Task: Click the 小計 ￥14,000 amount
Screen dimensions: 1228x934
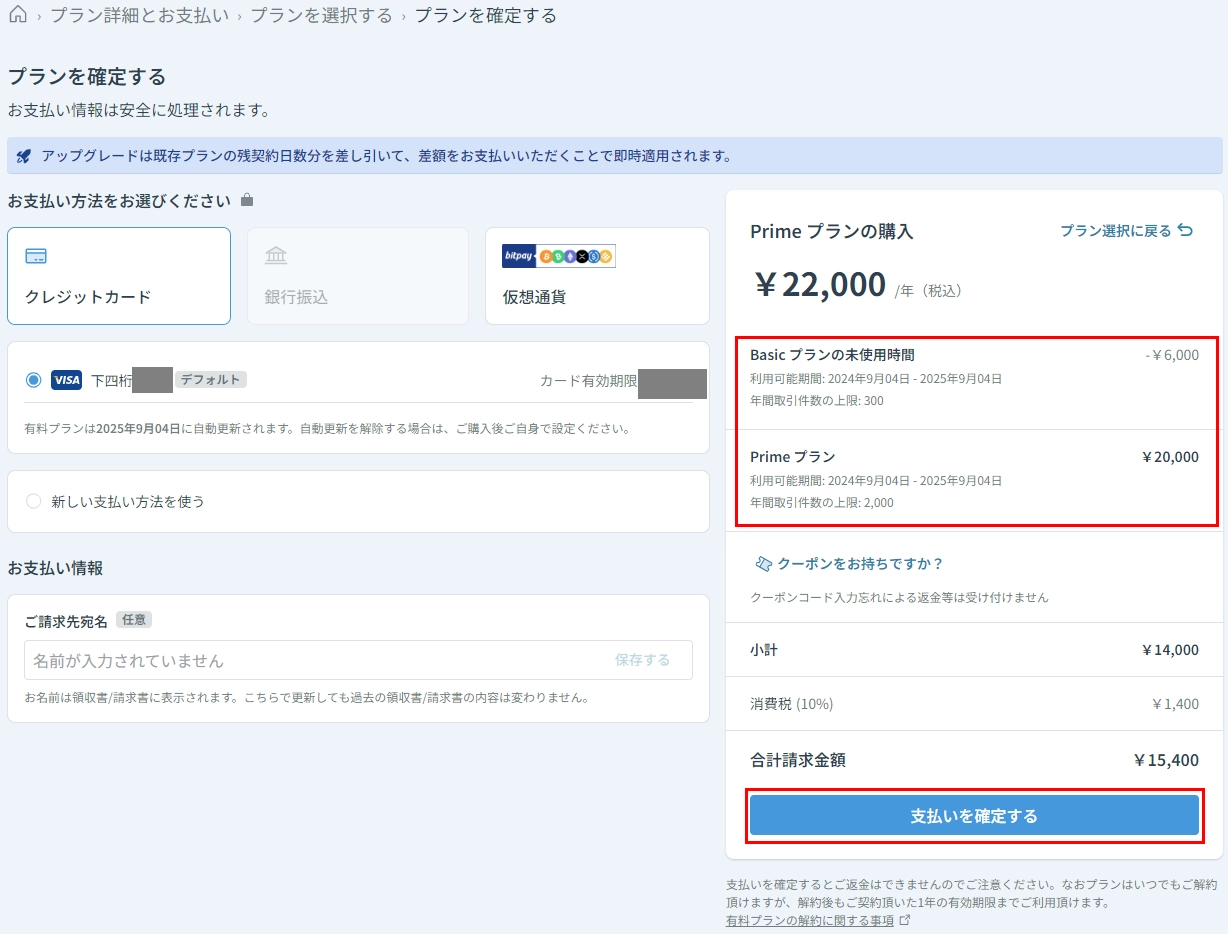Action: click(x=1170, y=650)
